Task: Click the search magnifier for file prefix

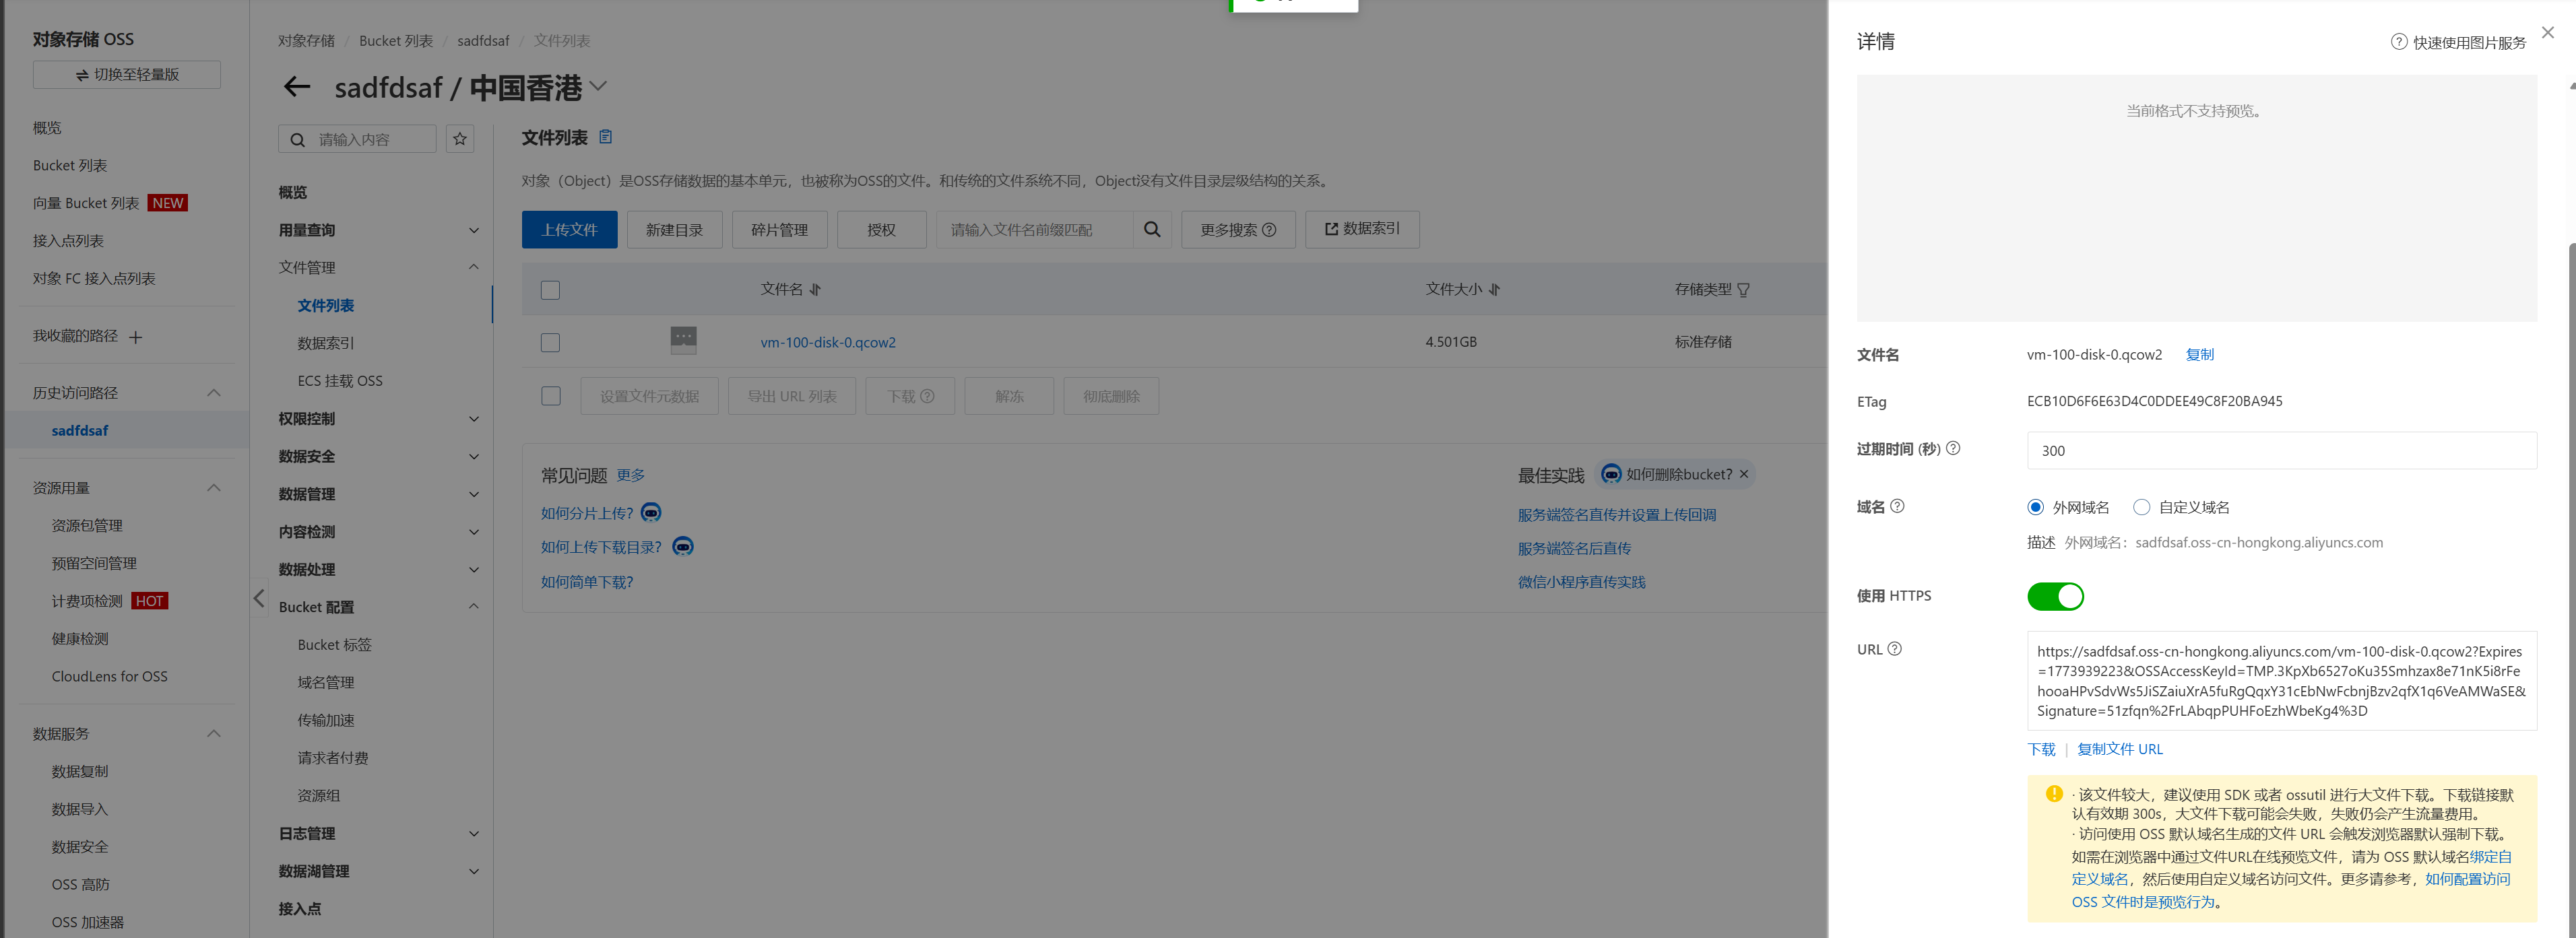Action: (x=1152, y=230)
